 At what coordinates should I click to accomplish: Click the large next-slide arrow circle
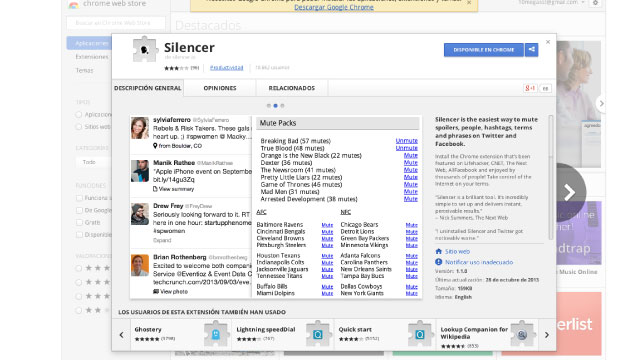click(x=570, y=192)
